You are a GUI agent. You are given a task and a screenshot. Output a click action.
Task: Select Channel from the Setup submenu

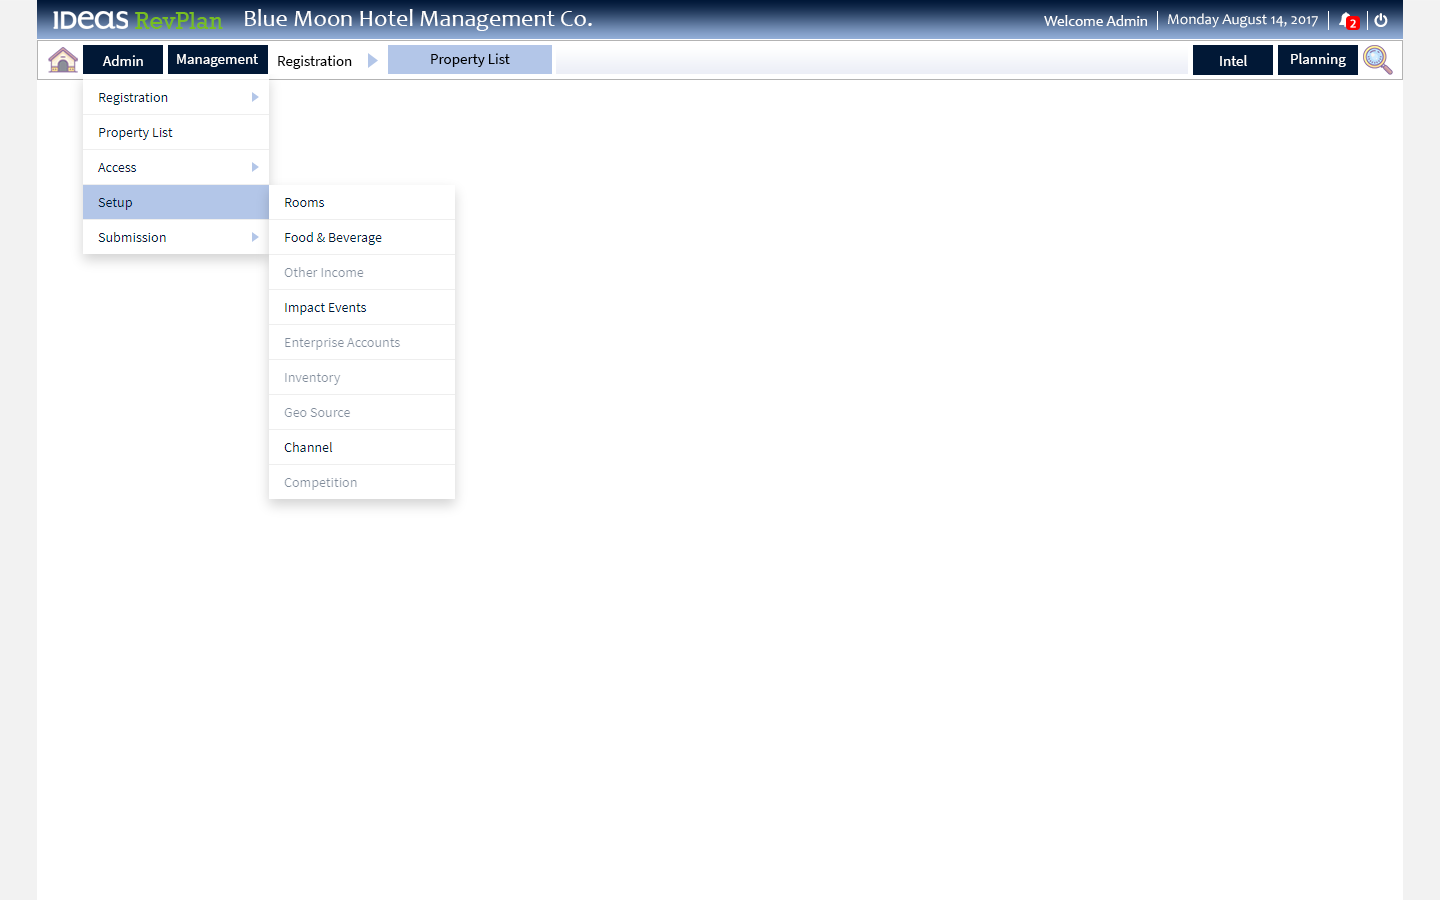[308, 447]
